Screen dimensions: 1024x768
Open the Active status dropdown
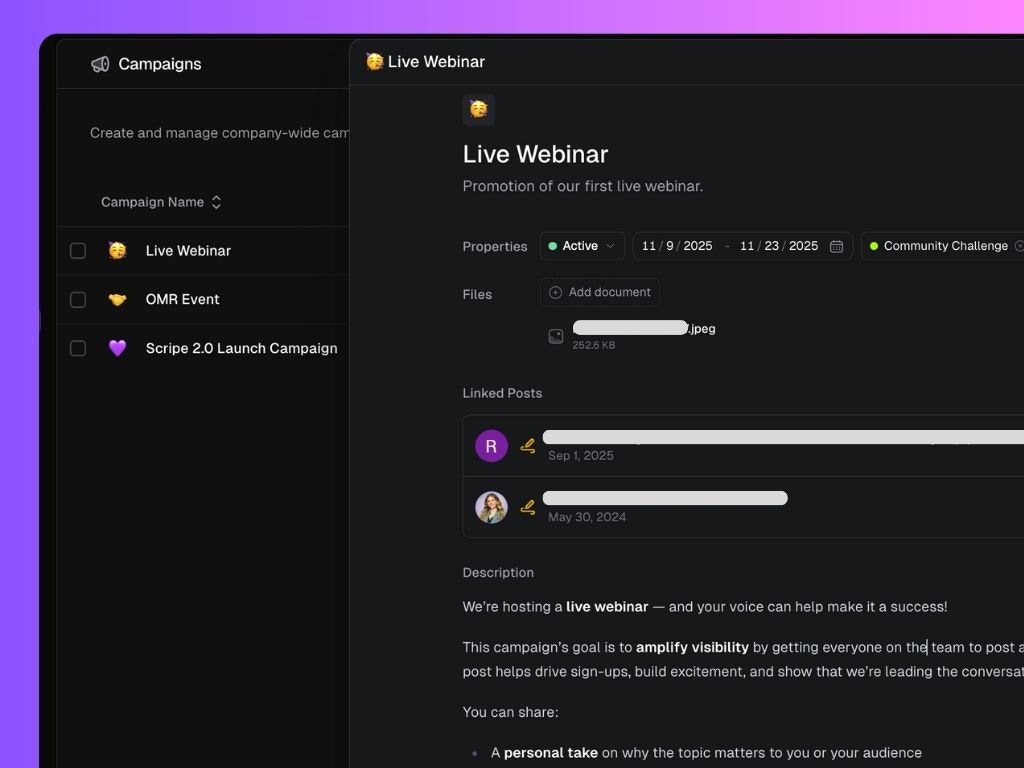coord(582,246)
